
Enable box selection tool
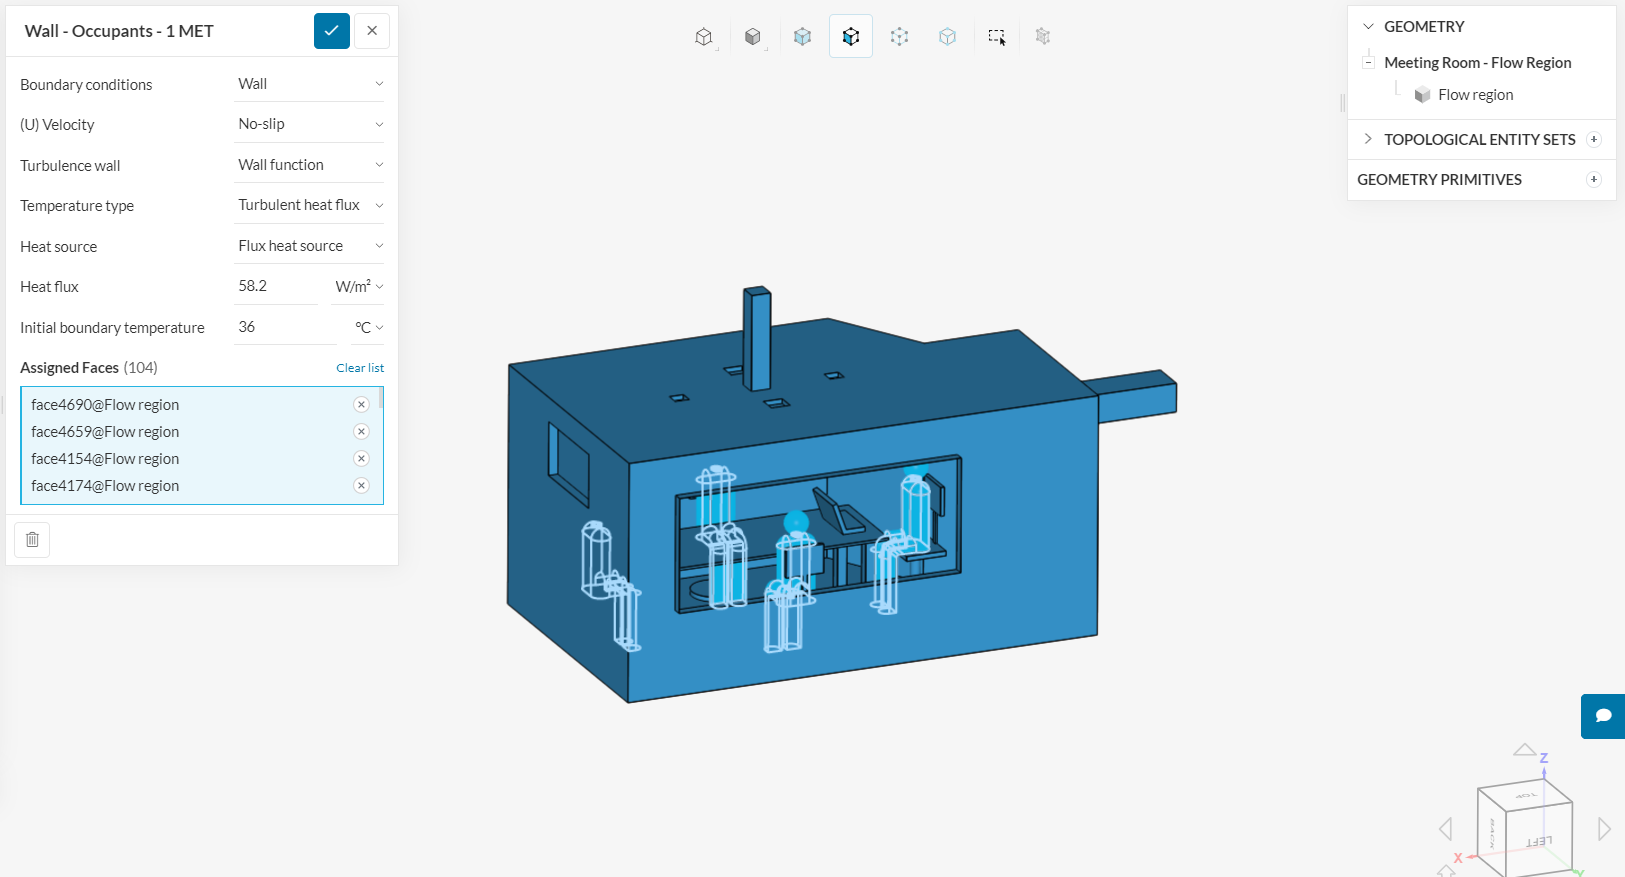[x=997, y=37]
